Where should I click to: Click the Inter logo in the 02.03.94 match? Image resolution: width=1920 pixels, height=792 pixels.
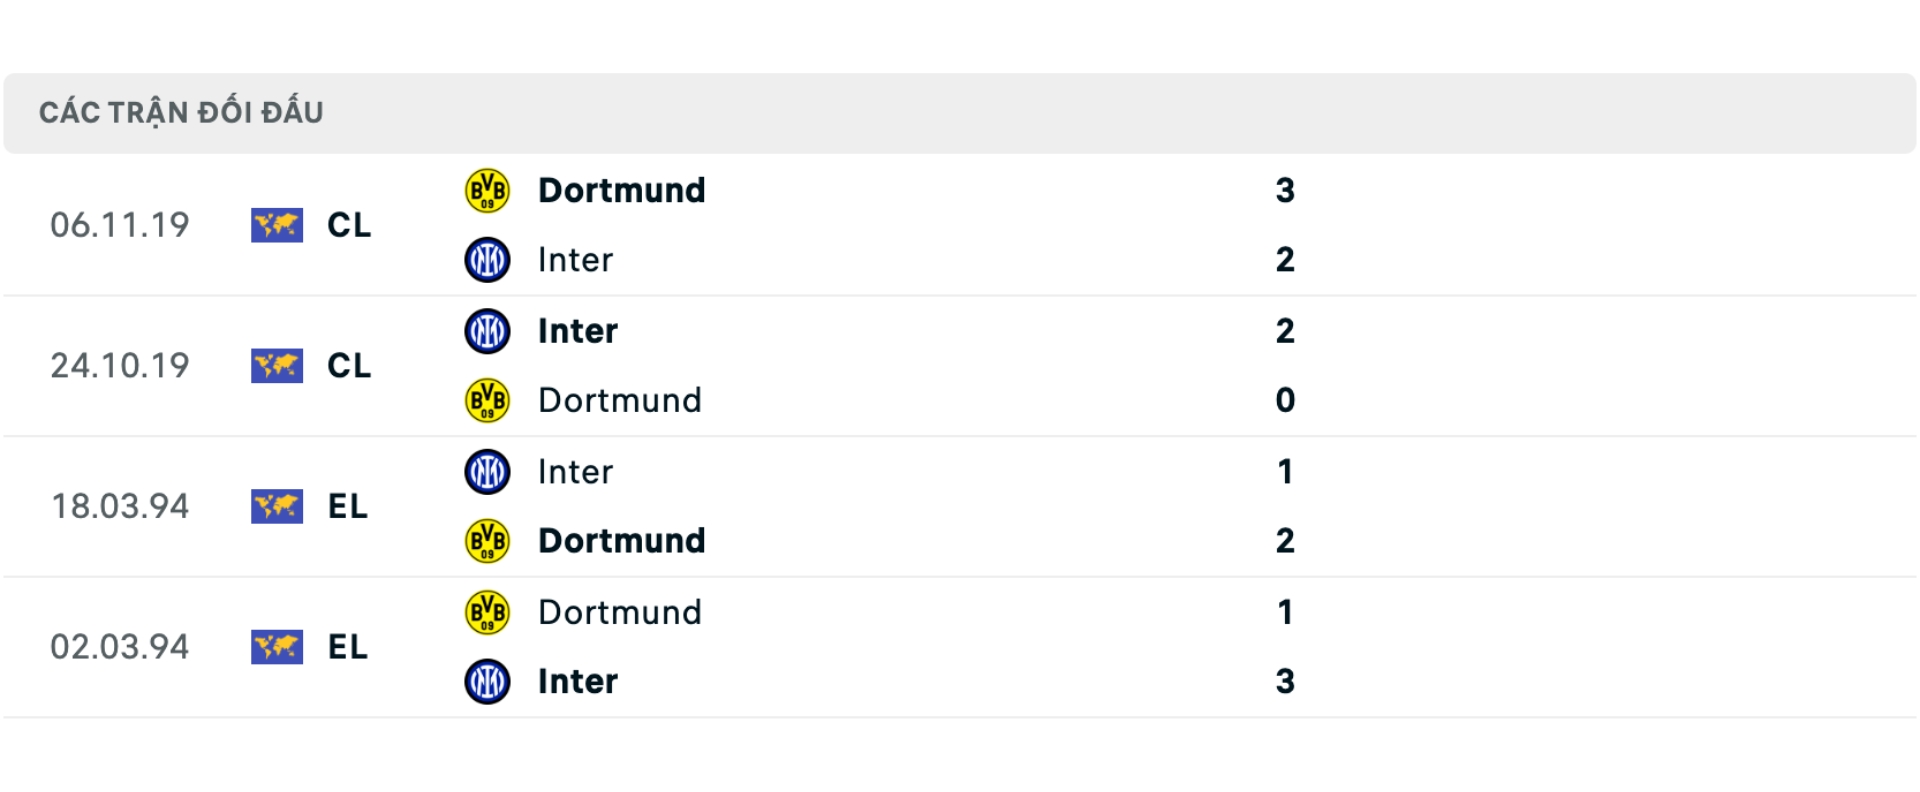point(487,681)
